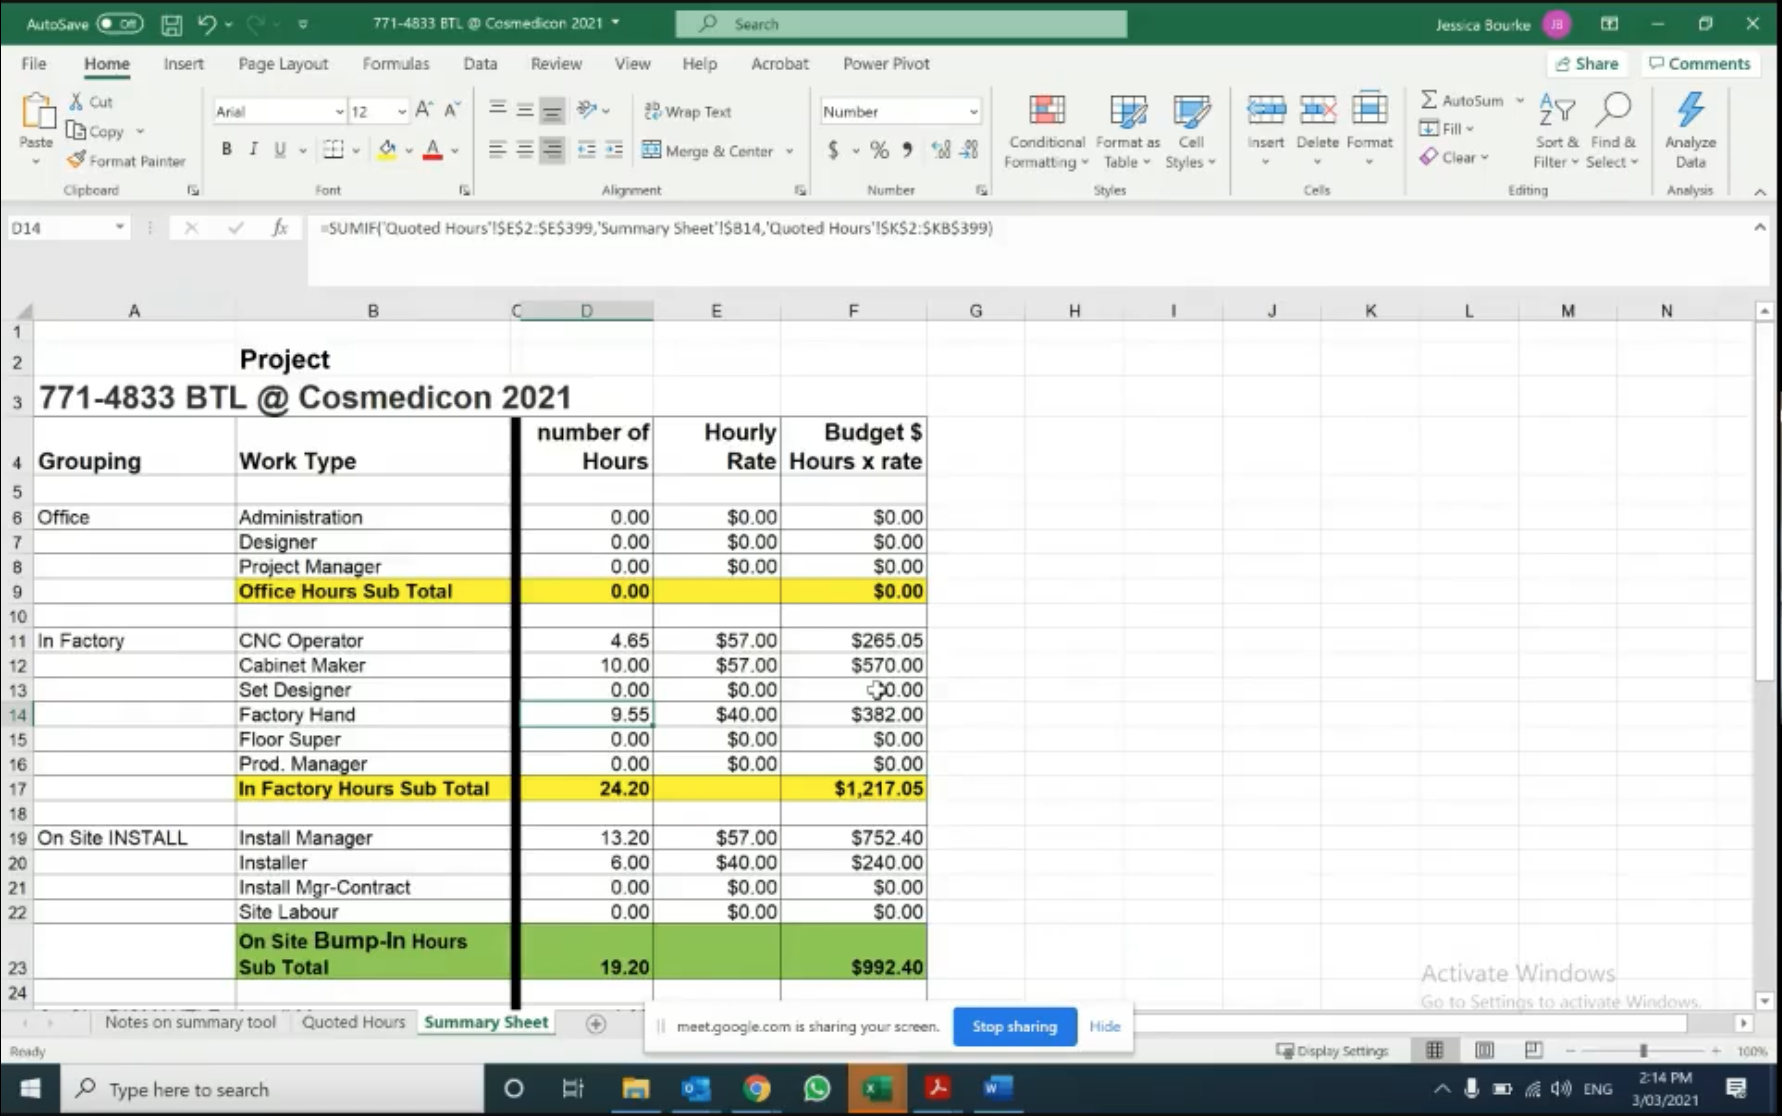Screen dimensions: 1782x1116
Task: Open Format as Table gallery
Action: coord(1128,132)
